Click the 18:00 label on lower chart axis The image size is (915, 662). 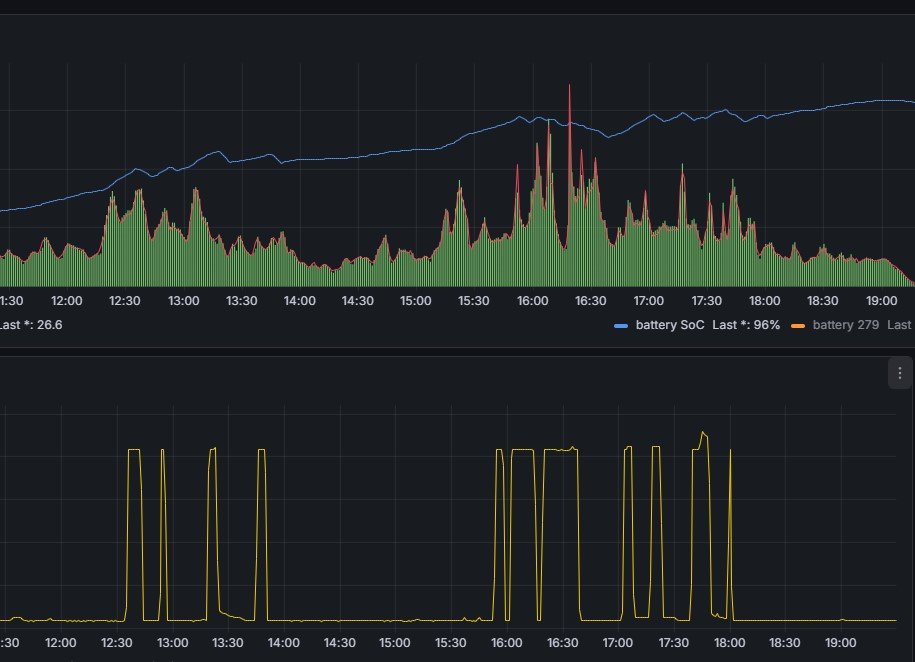tap(729, 643)
